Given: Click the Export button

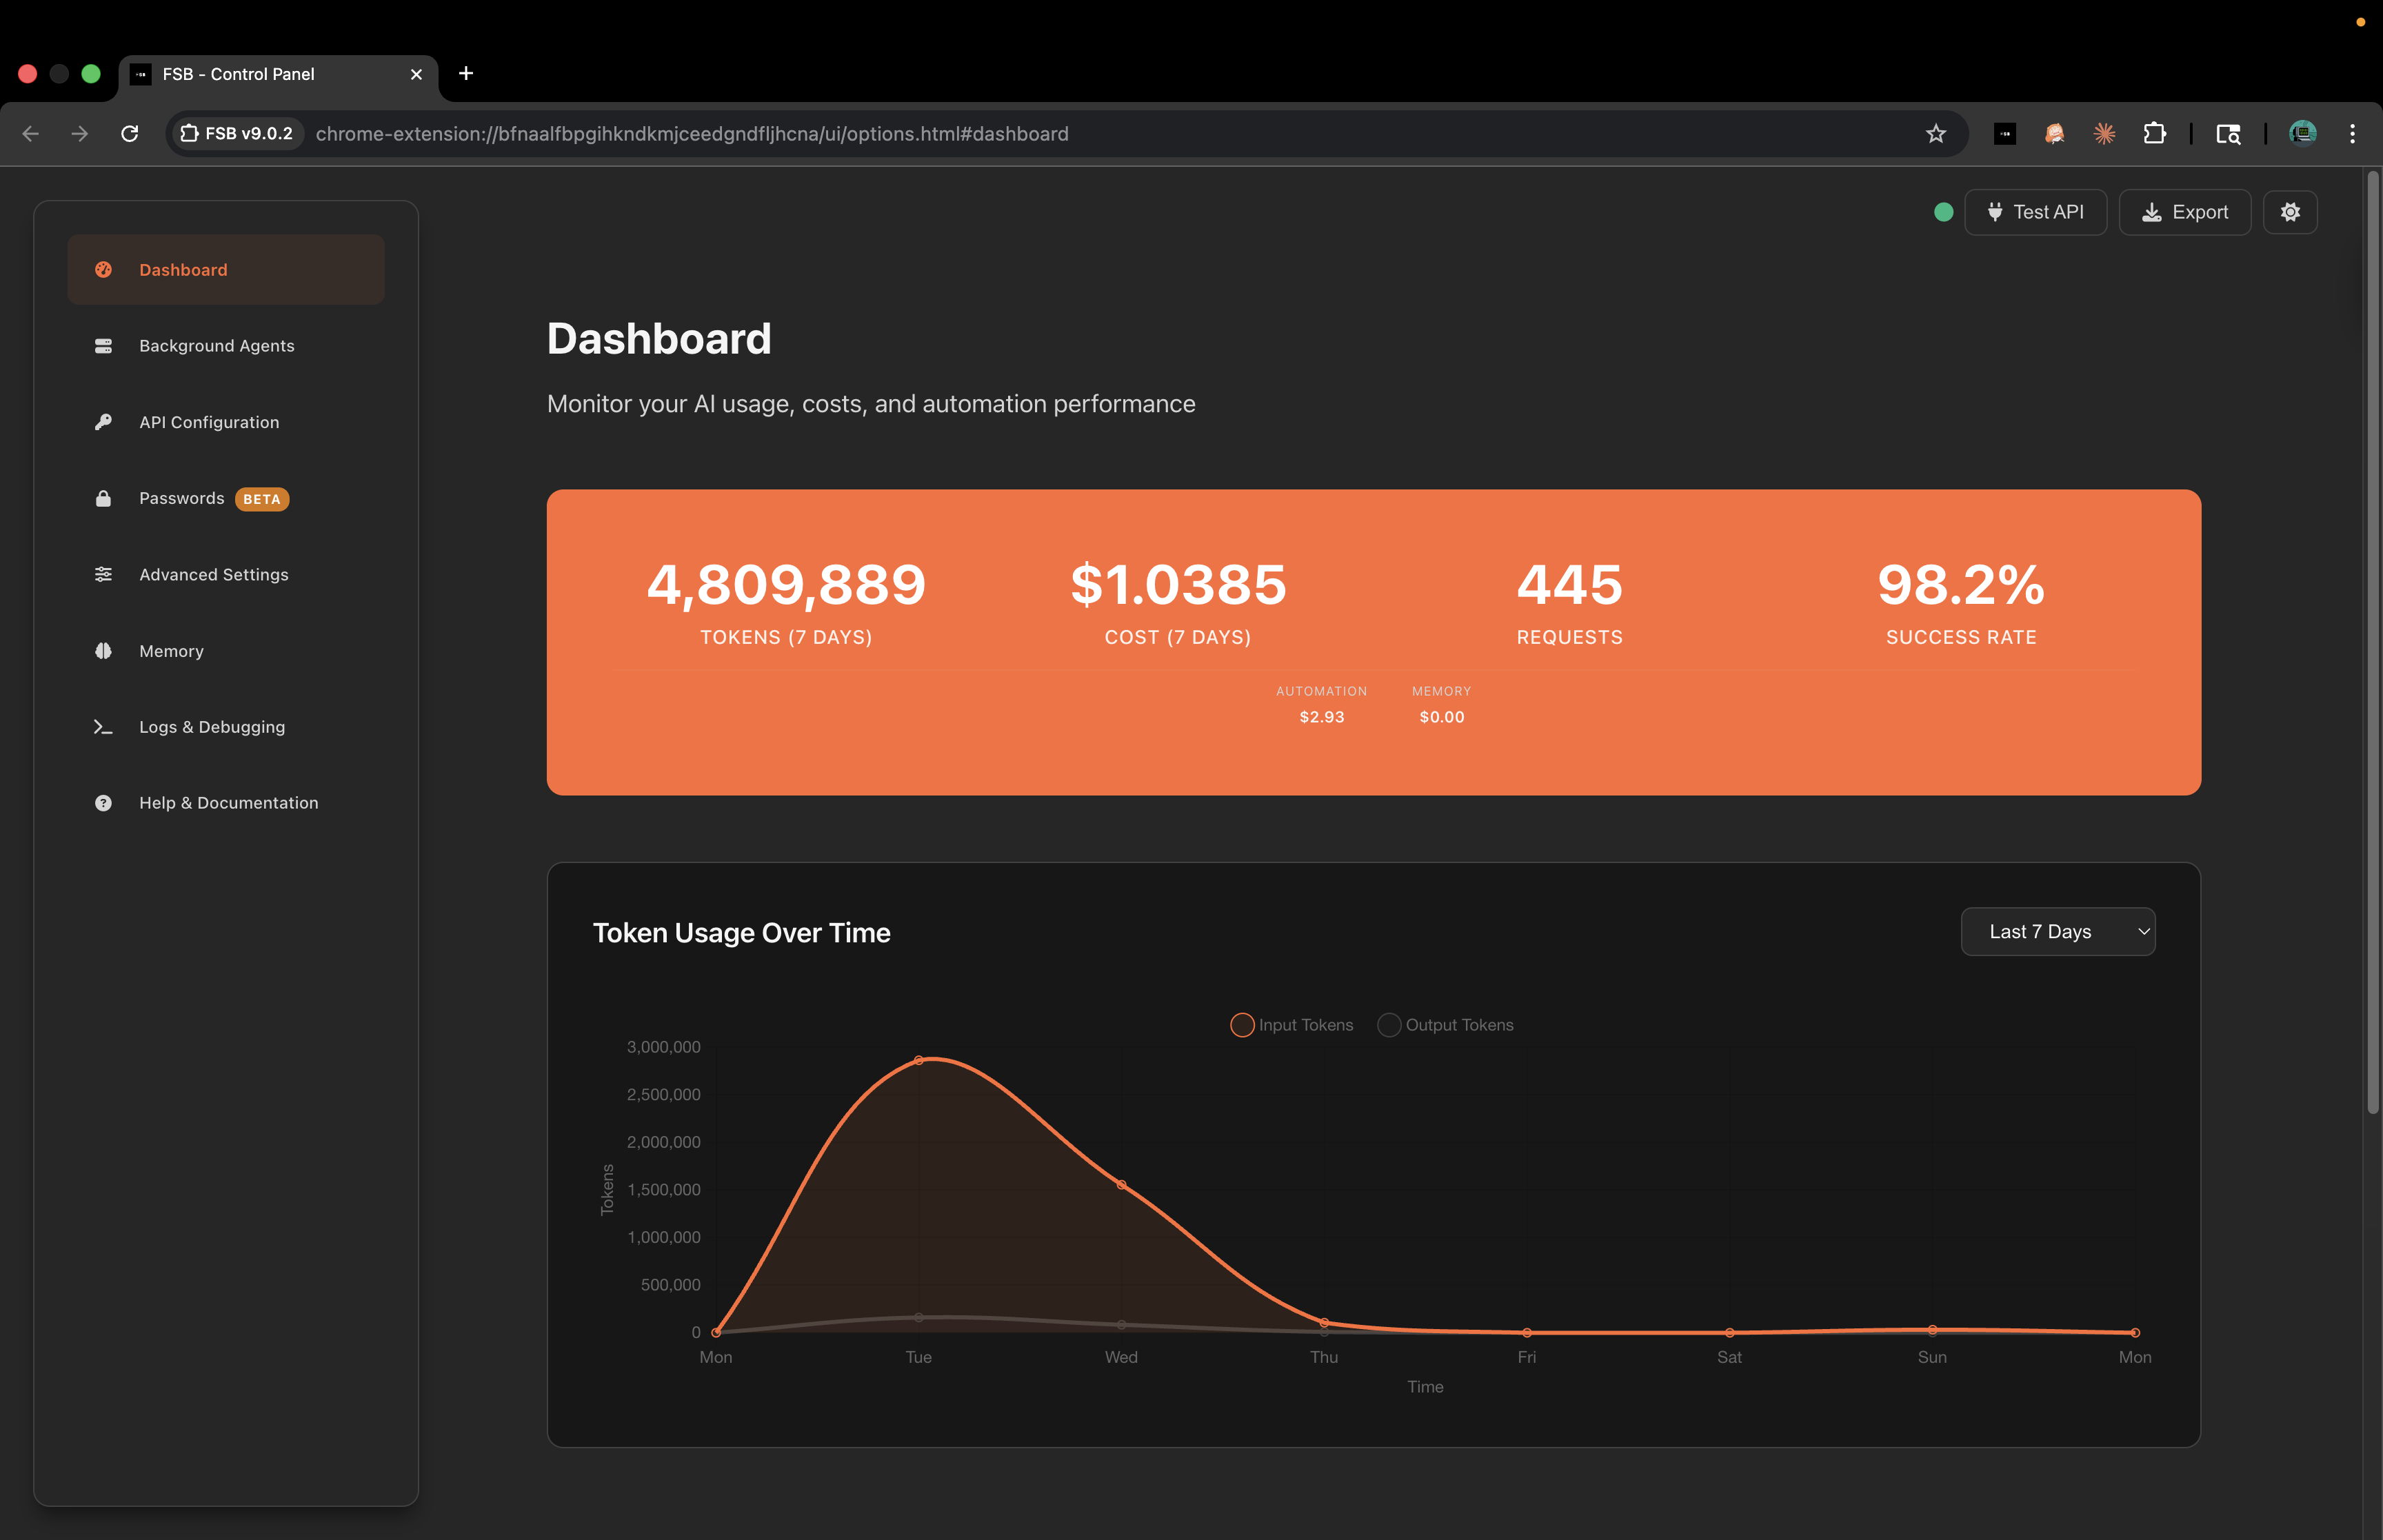Looking at the screenshot, I should tap(2185, 212).
